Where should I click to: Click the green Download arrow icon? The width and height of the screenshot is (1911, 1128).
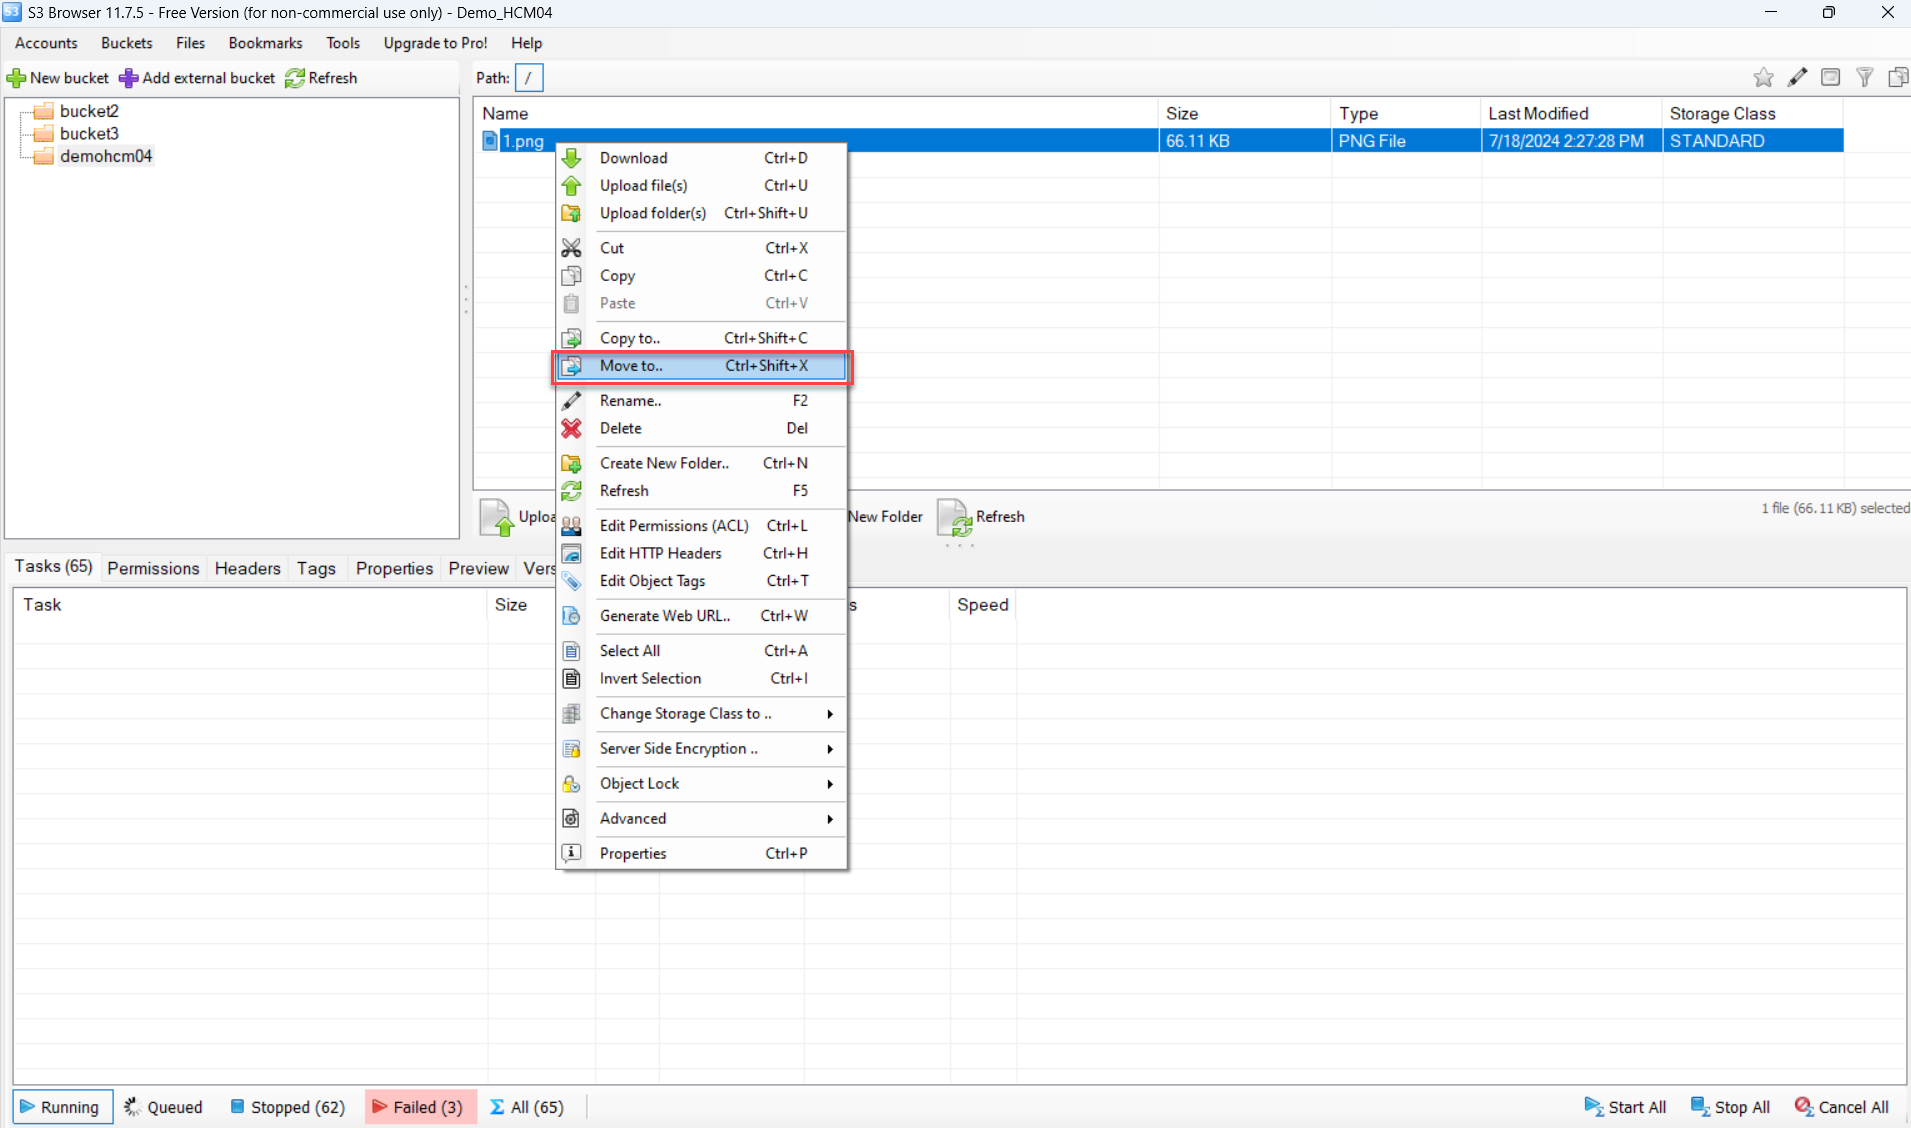[x=571, y=158]
